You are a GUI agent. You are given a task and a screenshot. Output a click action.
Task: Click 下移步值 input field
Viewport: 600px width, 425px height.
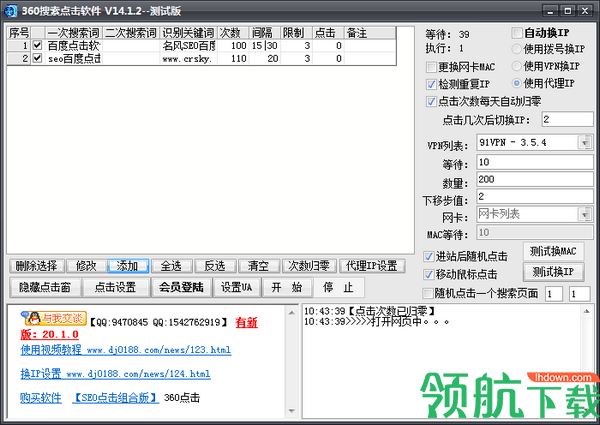point(535,197)
